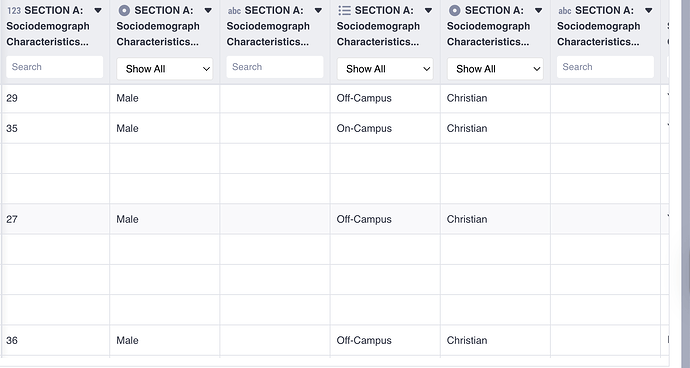
Task: Open the fourth column header caret menu
Action: coord(428,11)
